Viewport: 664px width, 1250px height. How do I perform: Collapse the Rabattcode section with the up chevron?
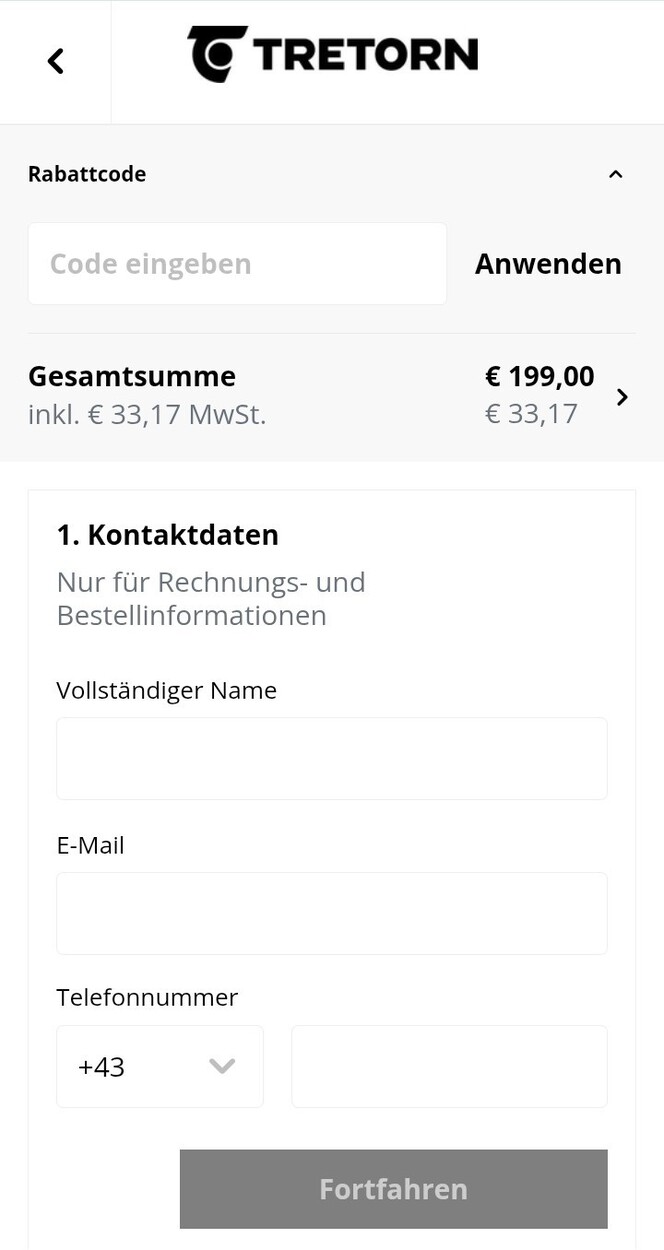pos(616,174)
